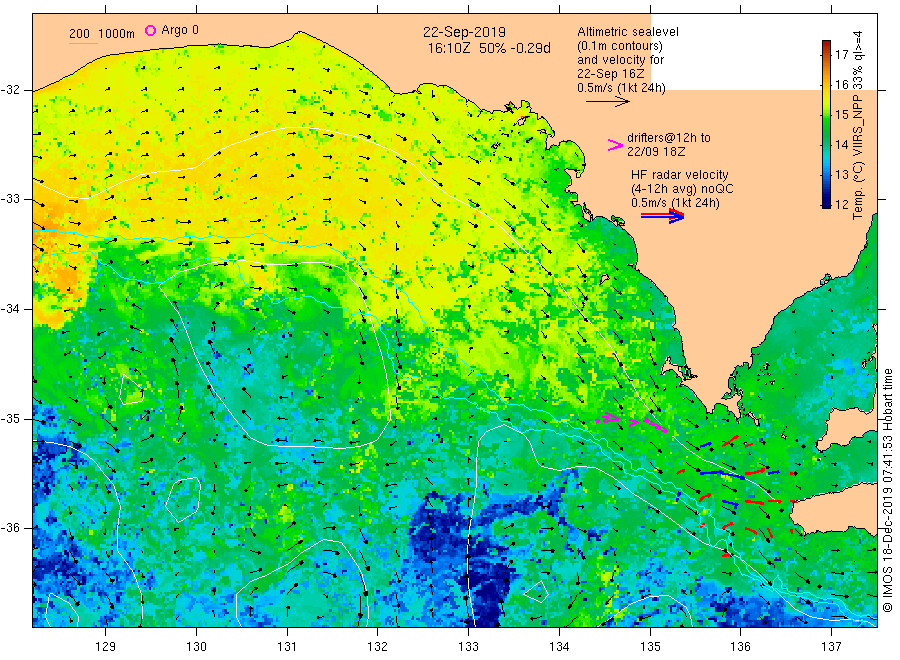The width and height of the screenshot is (900, 660).
Task: Click the text (4-12h avg) noQC
Action: 682,189
